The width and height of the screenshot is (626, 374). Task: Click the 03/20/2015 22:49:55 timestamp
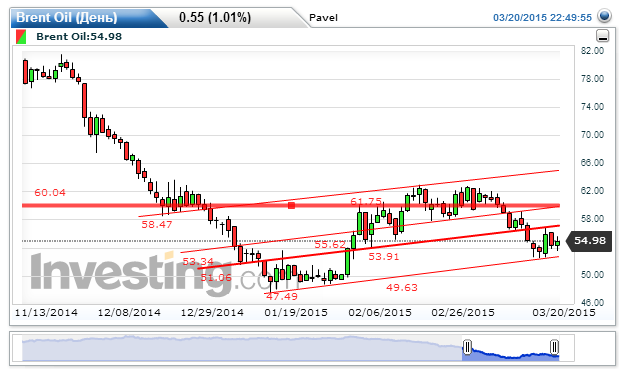(x=542, y=18)
